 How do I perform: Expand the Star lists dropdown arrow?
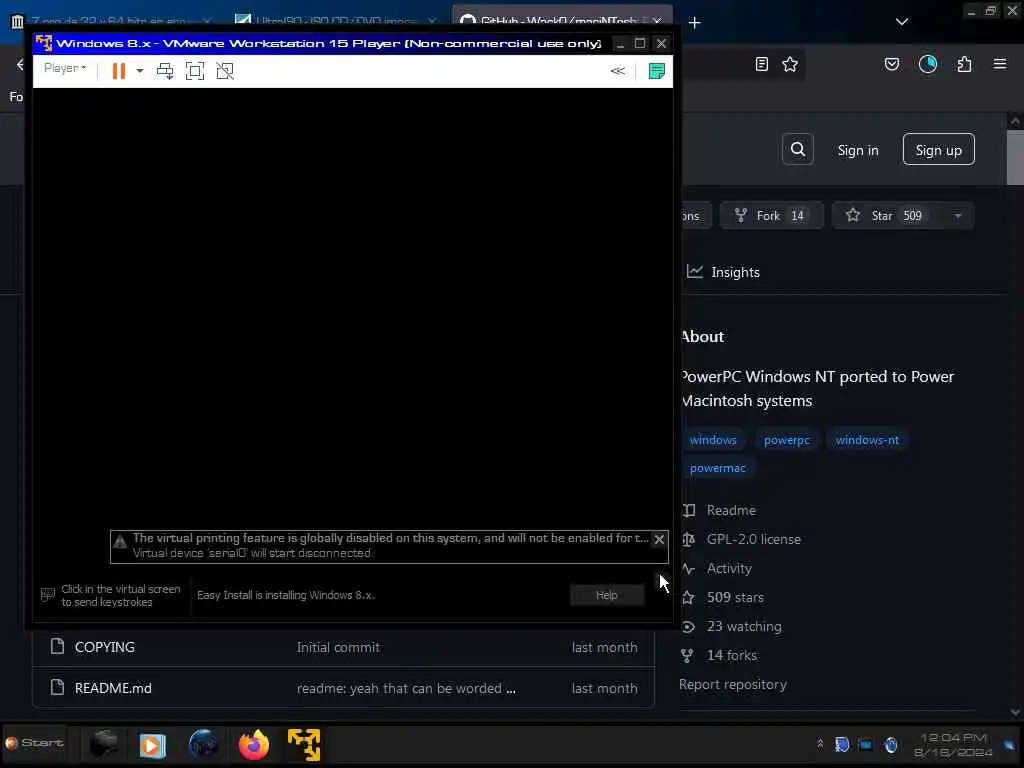[957, 216]
